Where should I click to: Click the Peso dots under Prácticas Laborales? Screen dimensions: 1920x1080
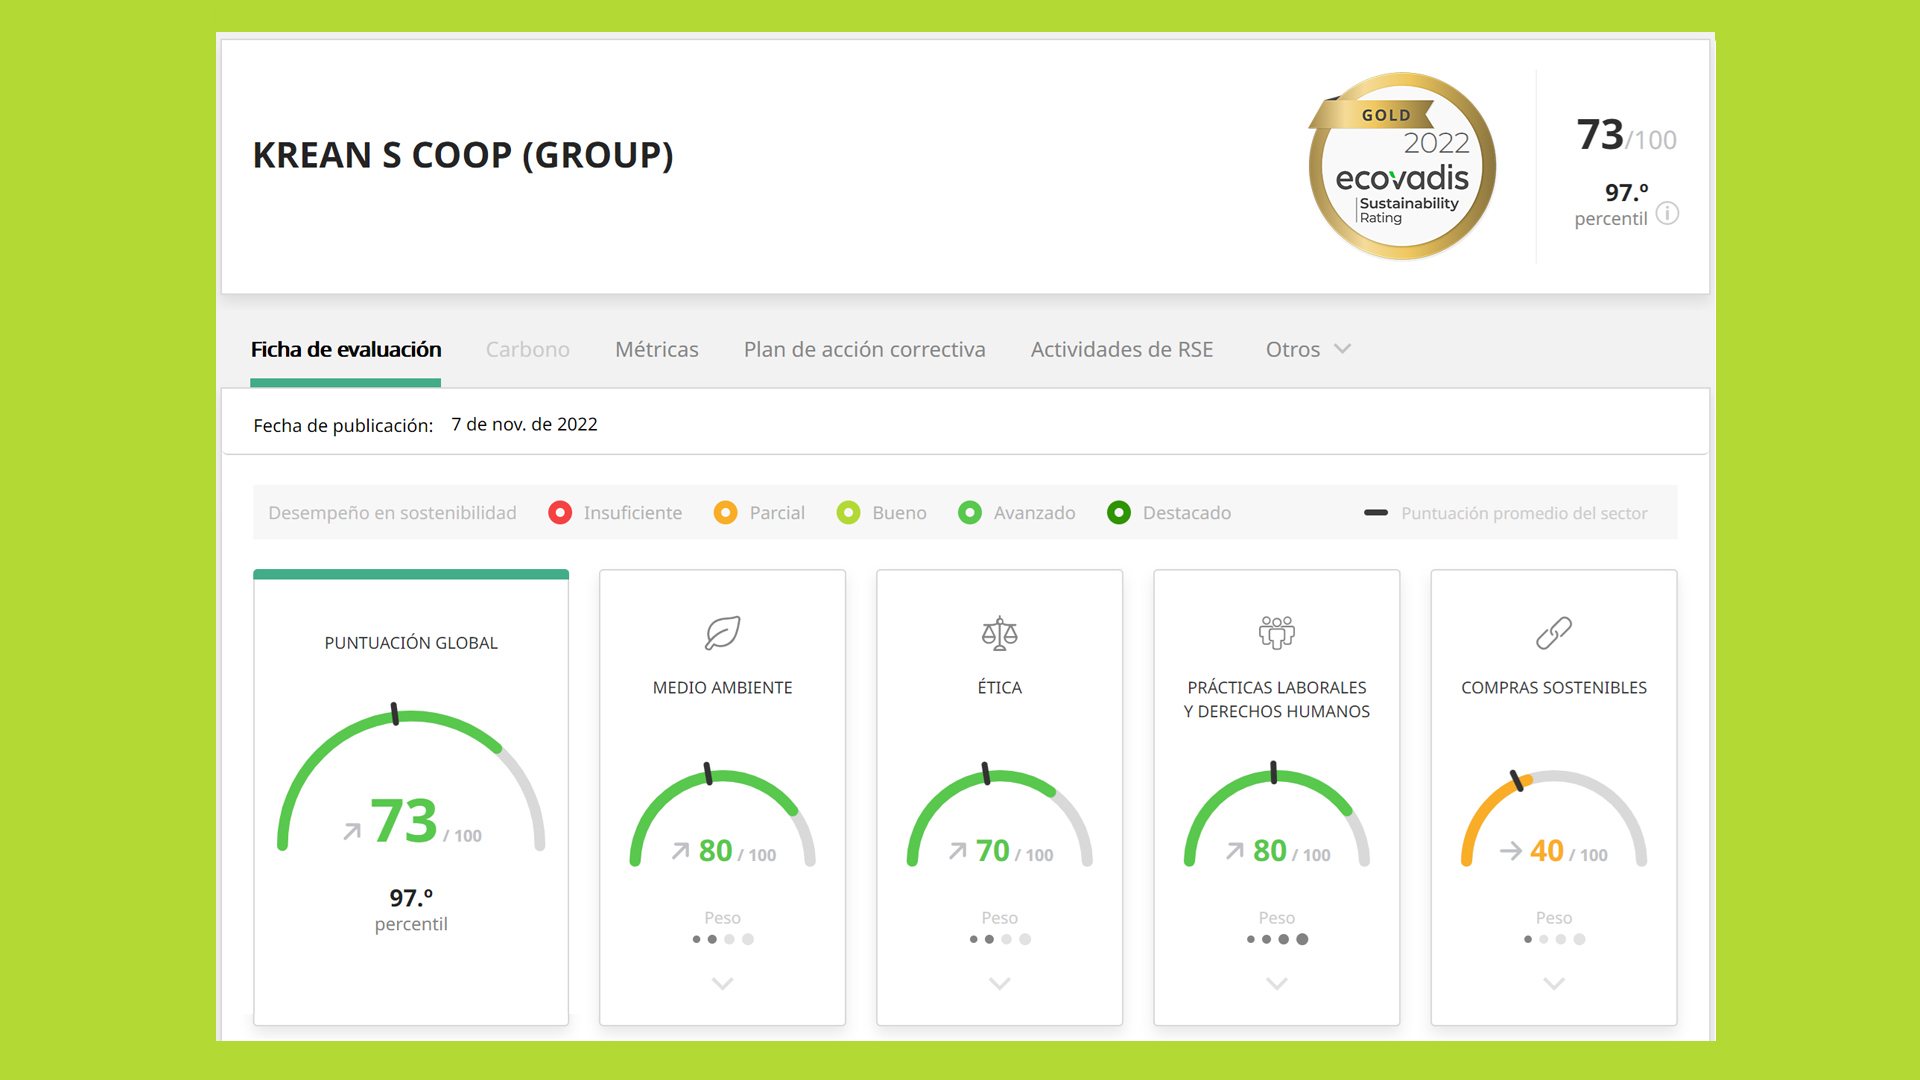[x=1276, y=939]
